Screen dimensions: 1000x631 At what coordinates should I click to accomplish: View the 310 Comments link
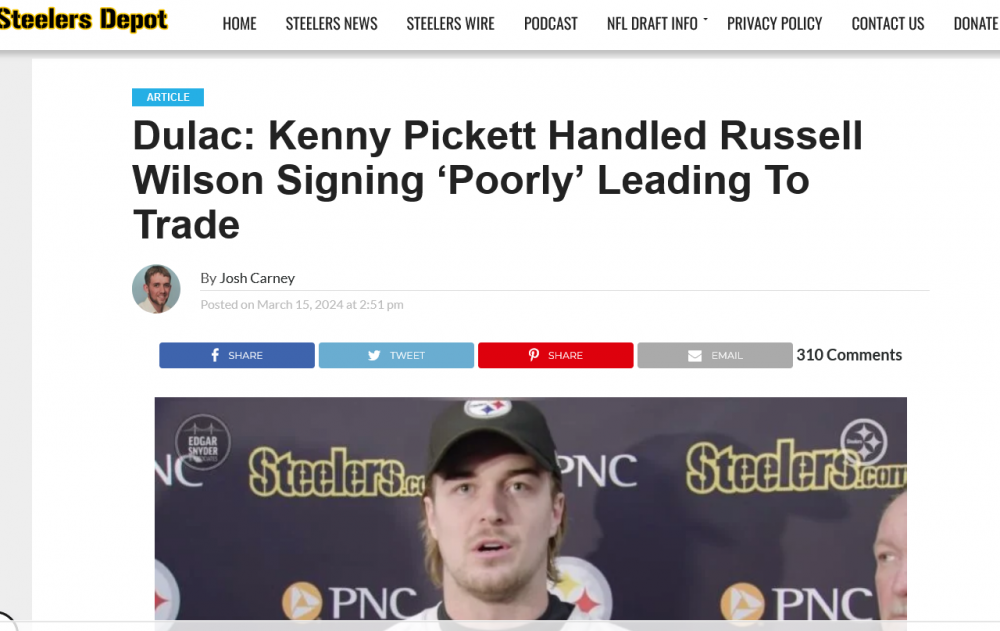pos(849,355)
